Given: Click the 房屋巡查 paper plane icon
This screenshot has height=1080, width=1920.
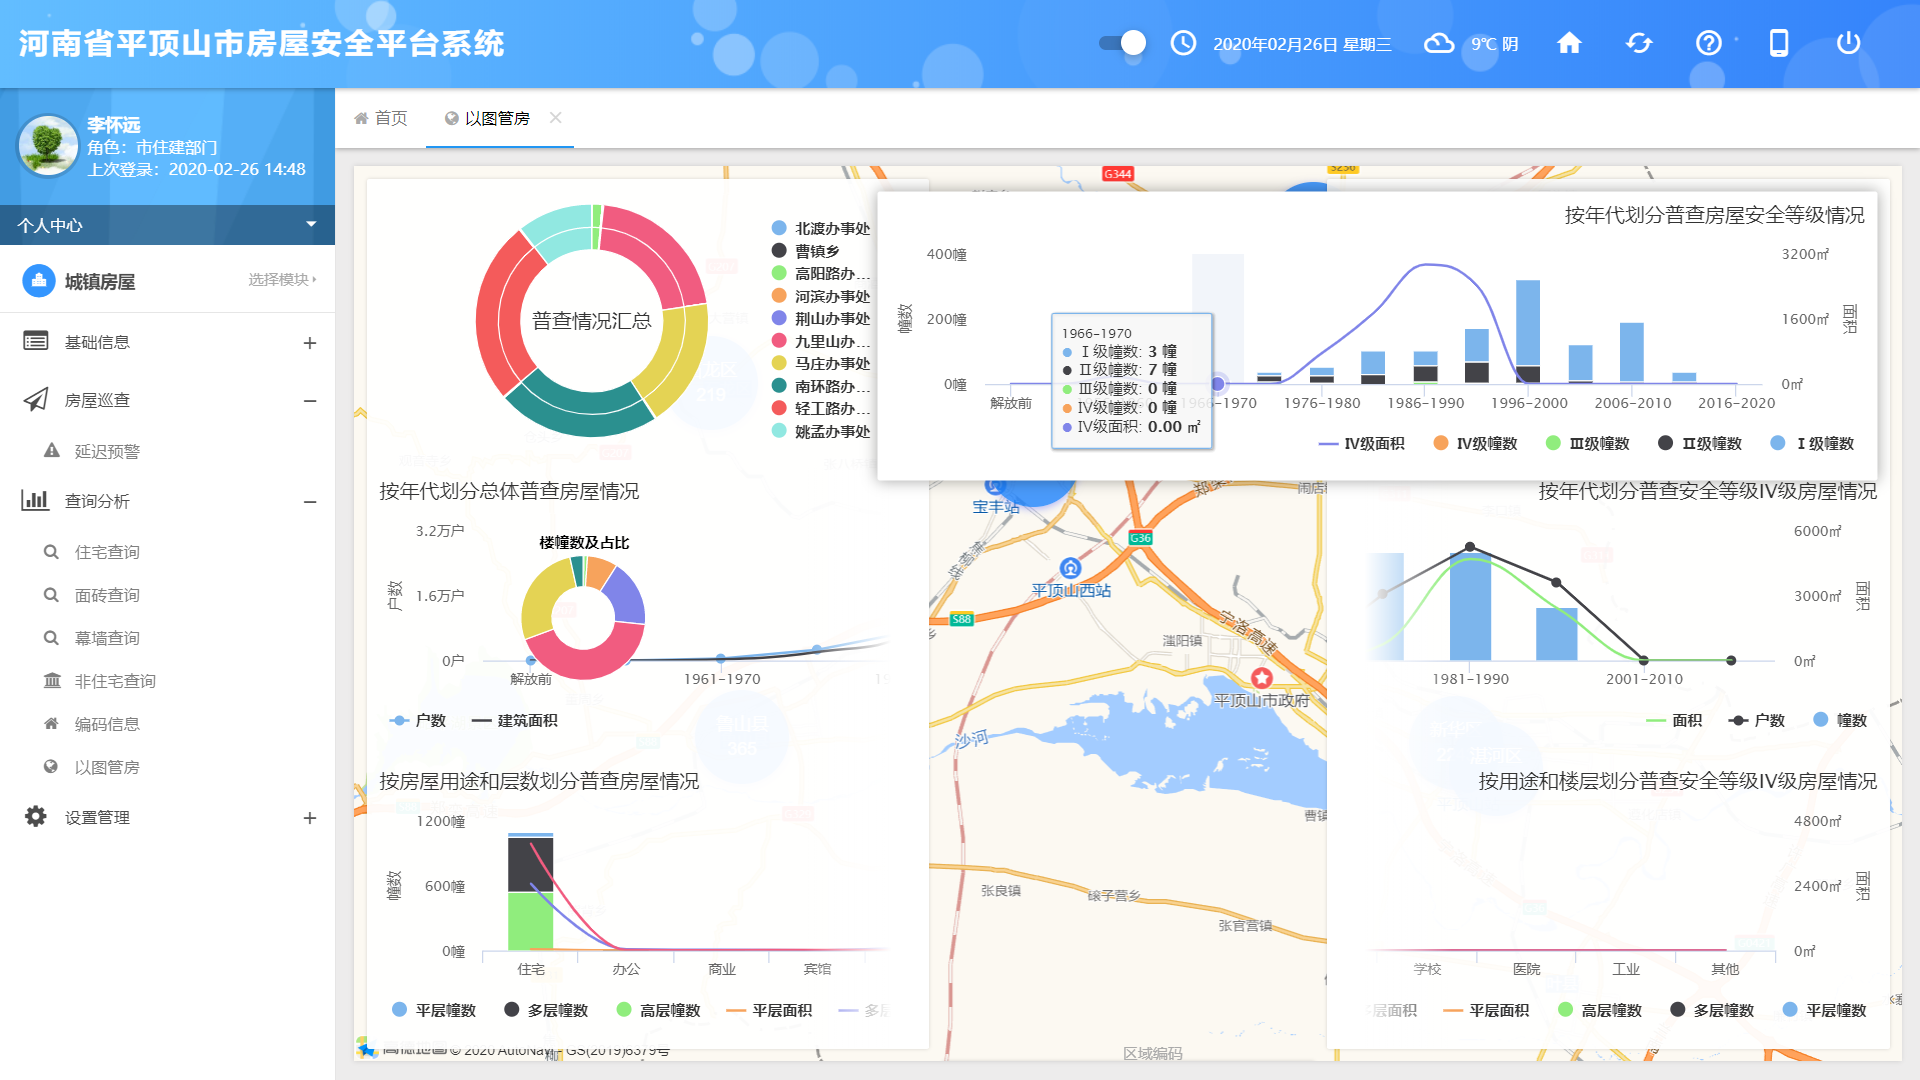Looking at the screenshot, I should (x=36, y=400).
